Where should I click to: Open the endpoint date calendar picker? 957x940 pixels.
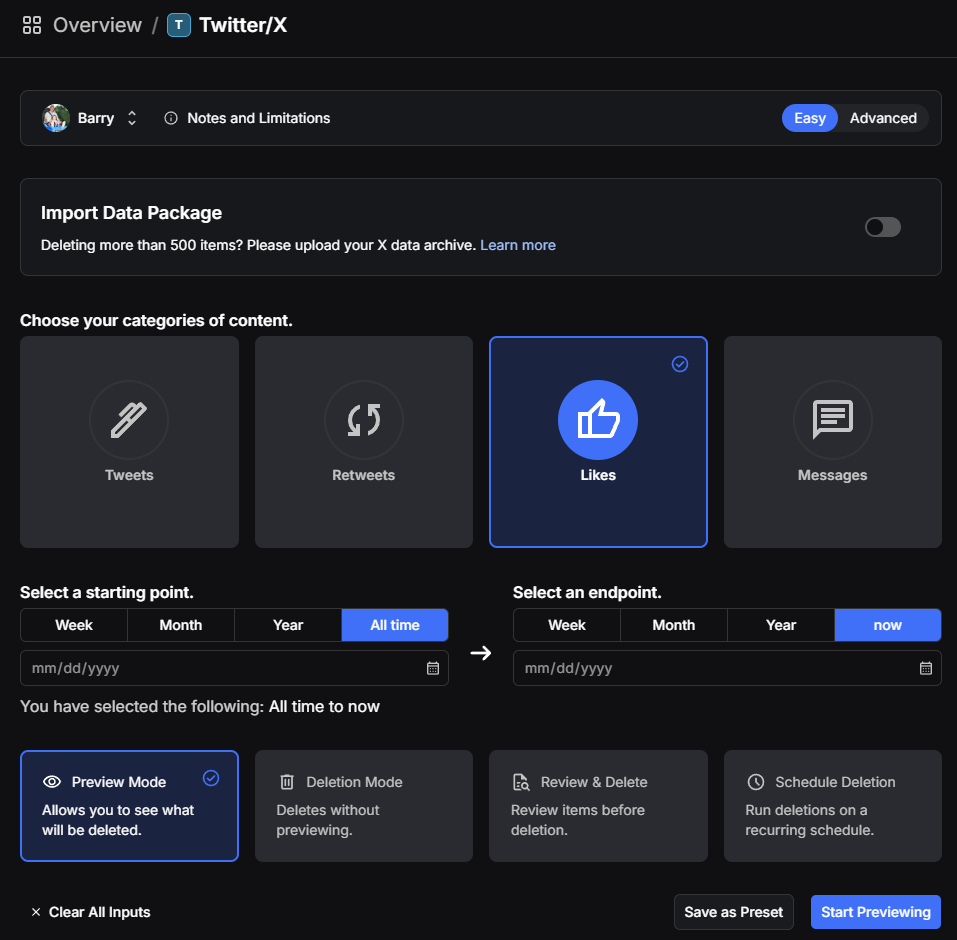pos(926,668)
